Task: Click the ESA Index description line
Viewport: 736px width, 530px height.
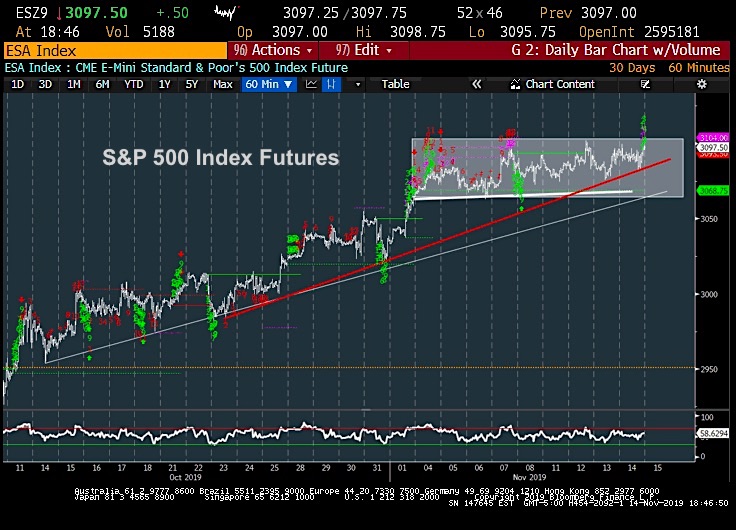Action: coord(176,68)
